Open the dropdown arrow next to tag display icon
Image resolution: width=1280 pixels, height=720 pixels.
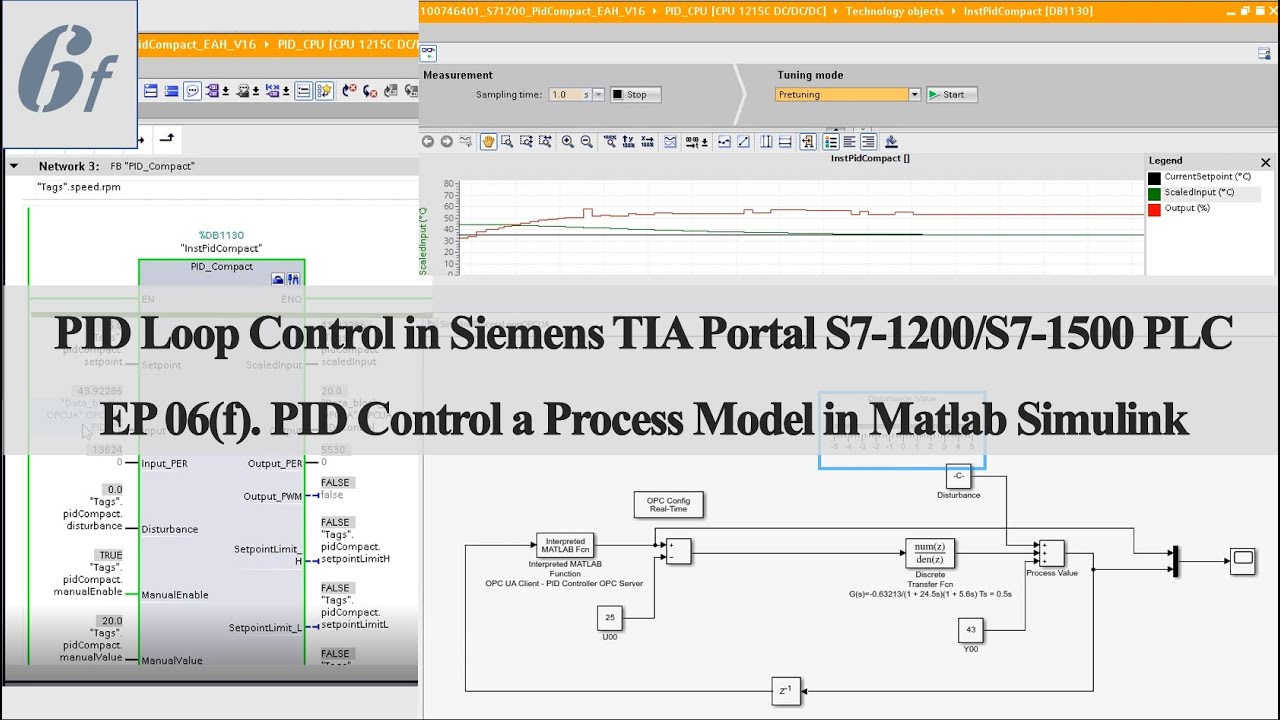coord(226,91)
